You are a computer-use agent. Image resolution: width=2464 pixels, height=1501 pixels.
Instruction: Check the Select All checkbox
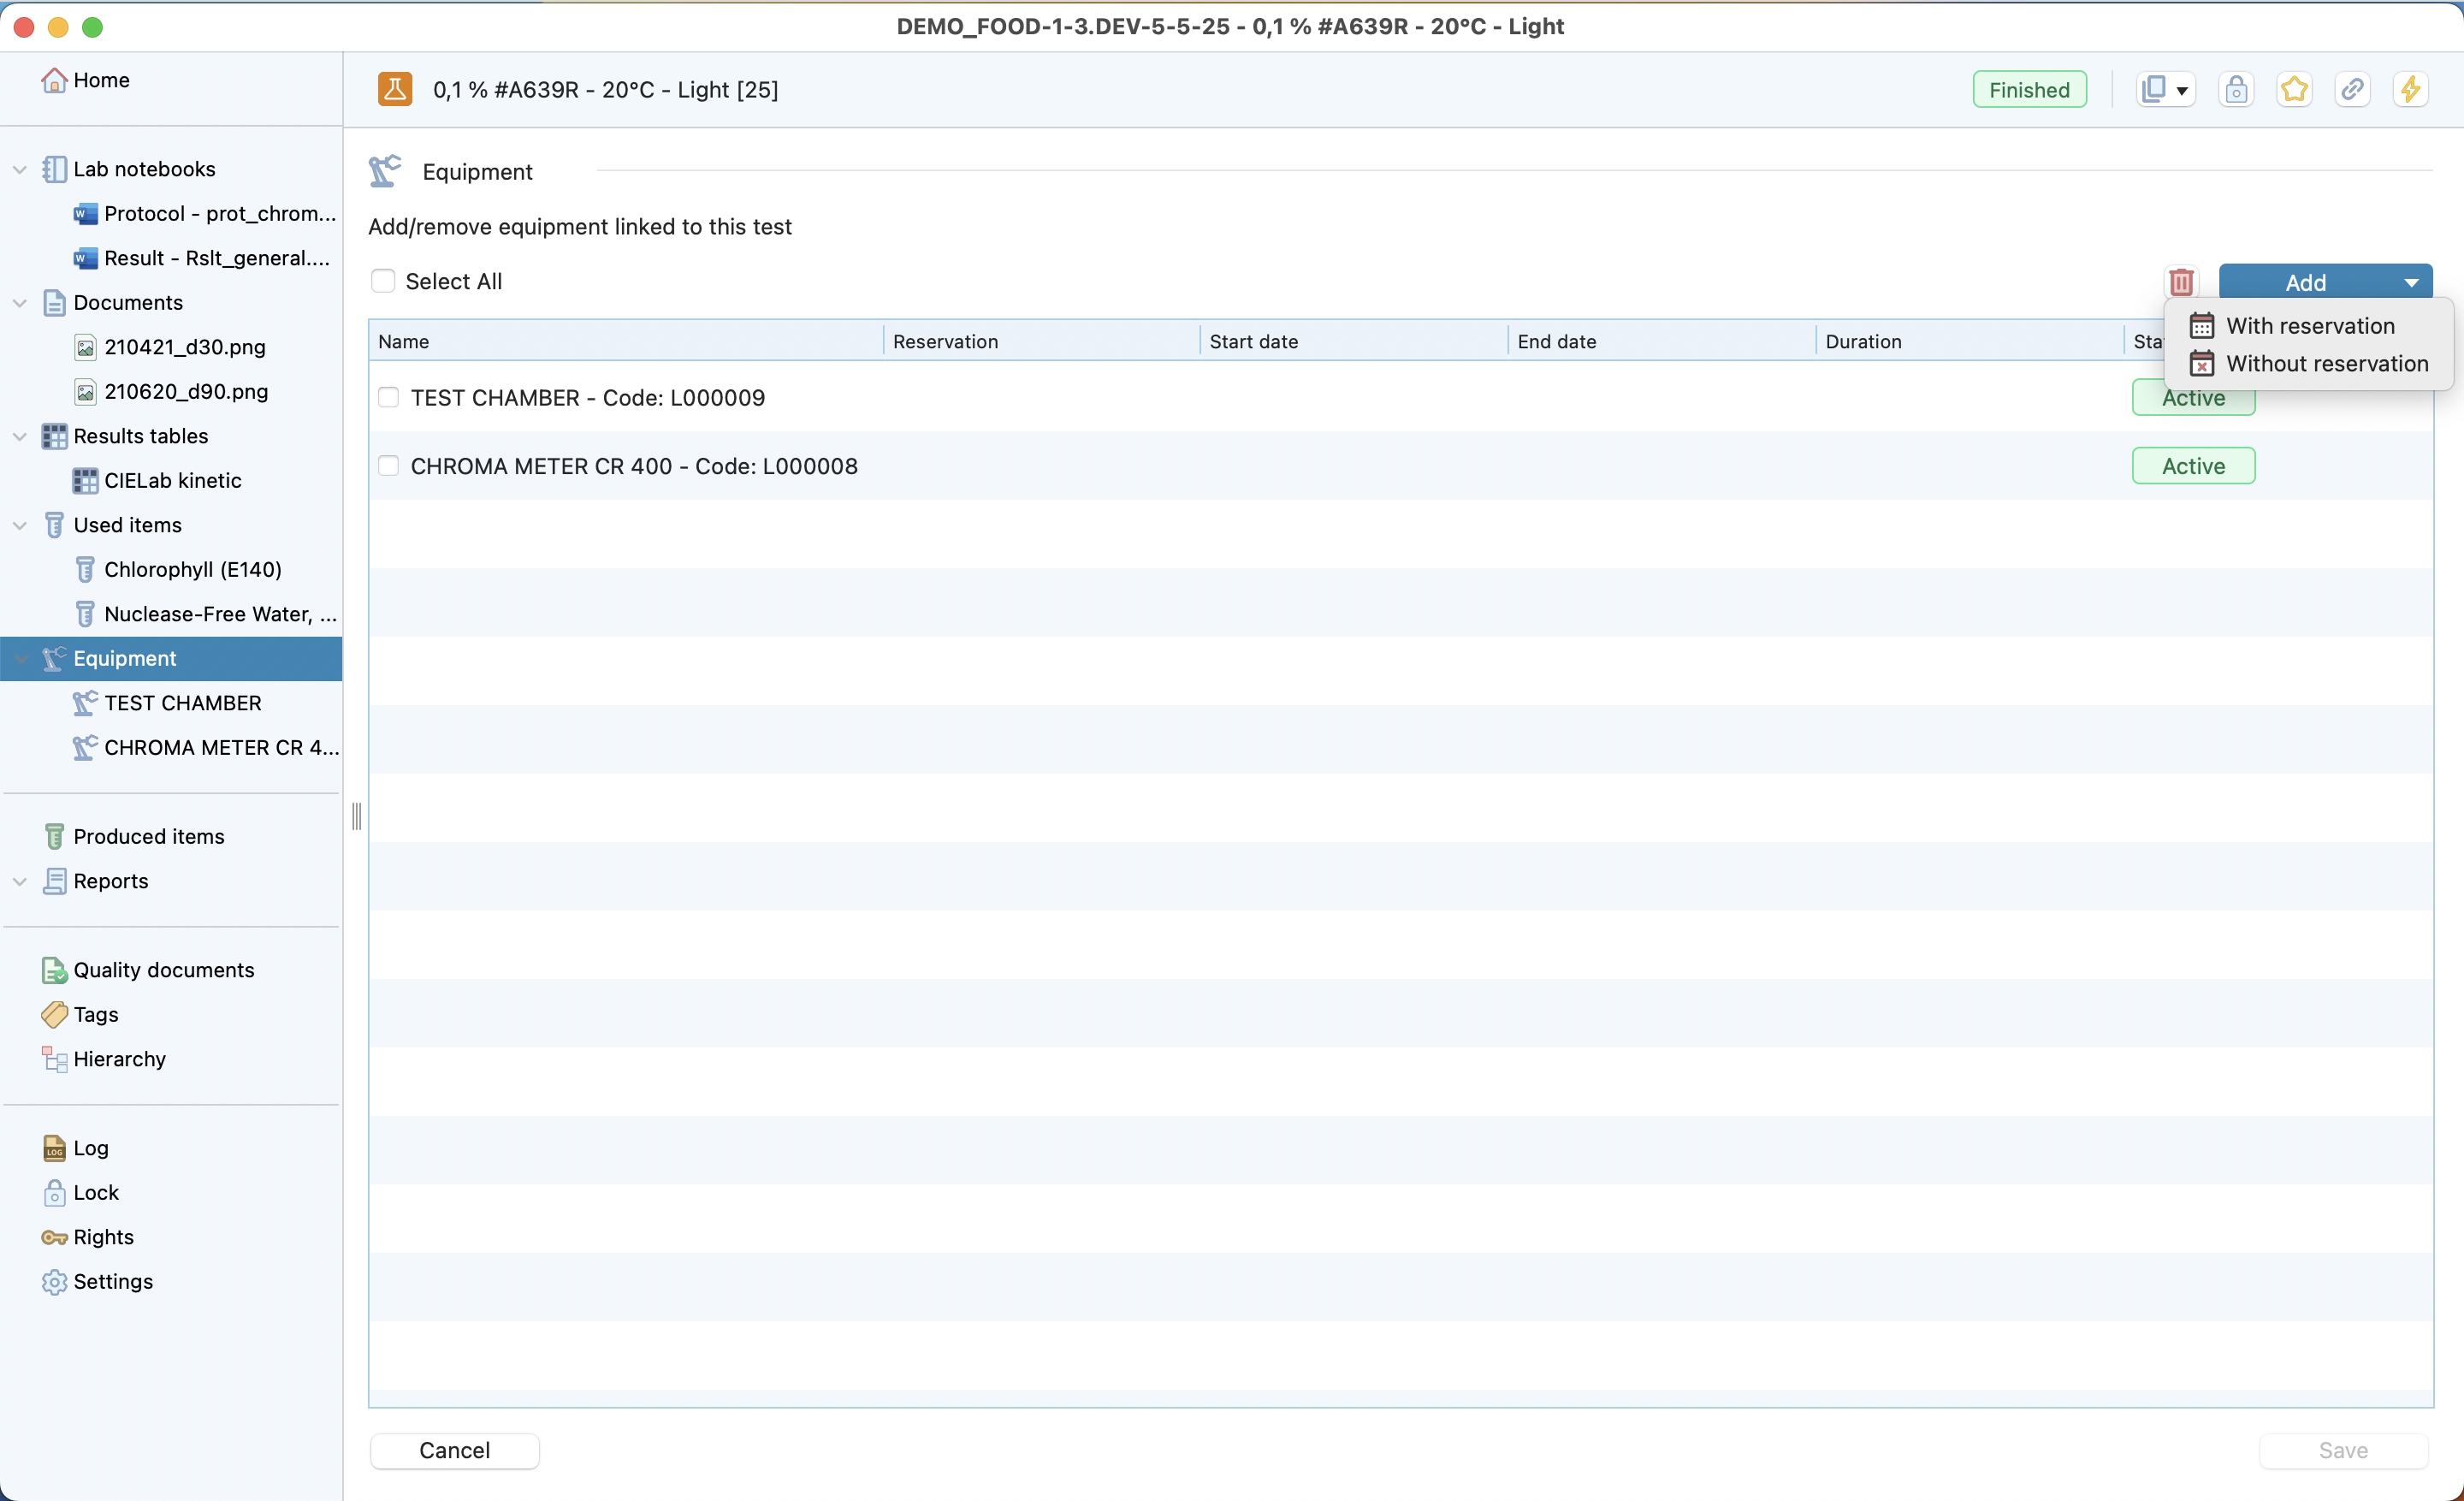(x=383, y=281)
